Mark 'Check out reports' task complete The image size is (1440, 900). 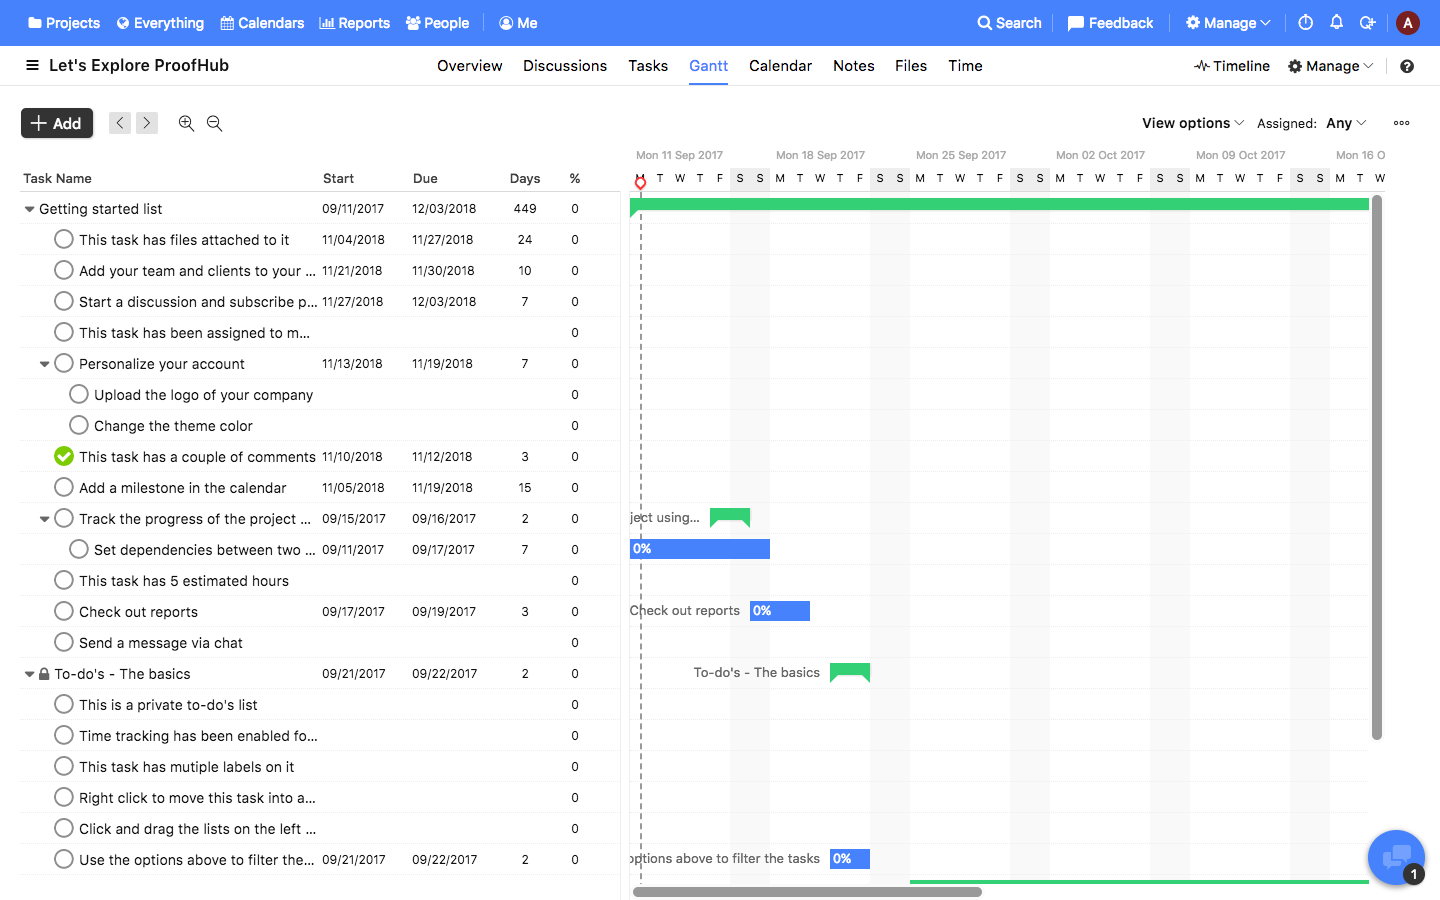(64, 611)
